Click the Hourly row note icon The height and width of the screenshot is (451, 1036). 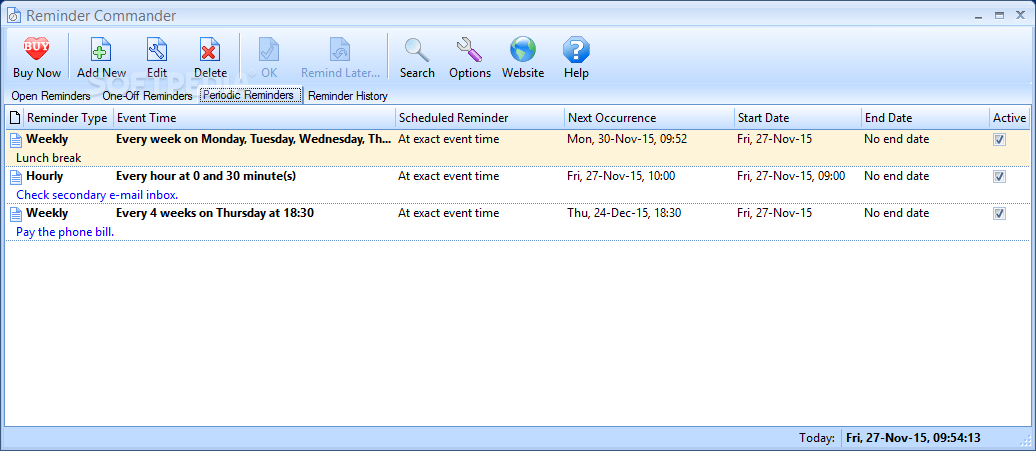click(15, 176)
